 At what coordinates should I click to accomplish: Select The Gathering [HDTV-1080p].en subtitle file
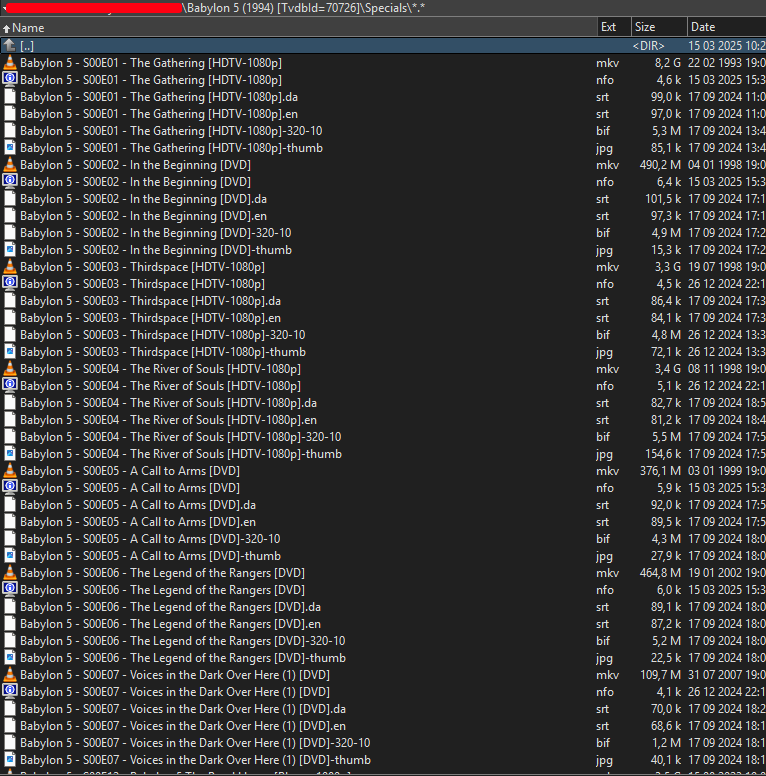coord(383,114)
